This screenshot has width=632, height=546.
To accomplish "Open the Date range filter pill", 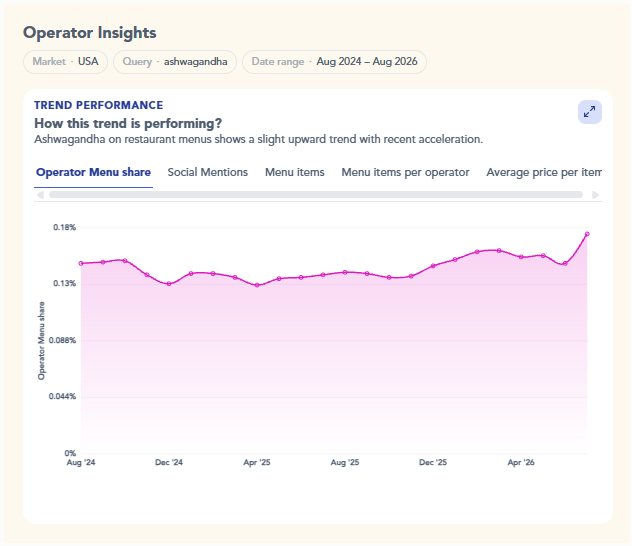I will 334,62.
